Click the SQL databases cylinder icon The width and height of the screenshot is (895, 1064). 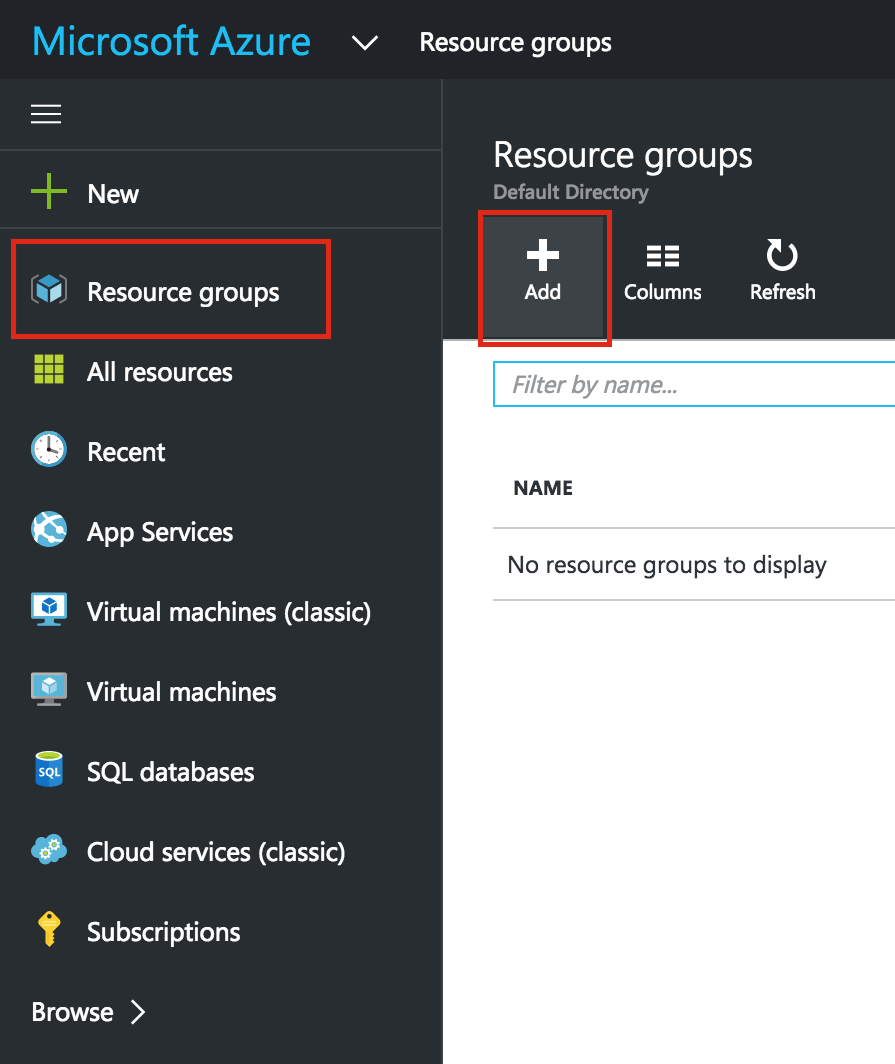click(x=49, y=769)
